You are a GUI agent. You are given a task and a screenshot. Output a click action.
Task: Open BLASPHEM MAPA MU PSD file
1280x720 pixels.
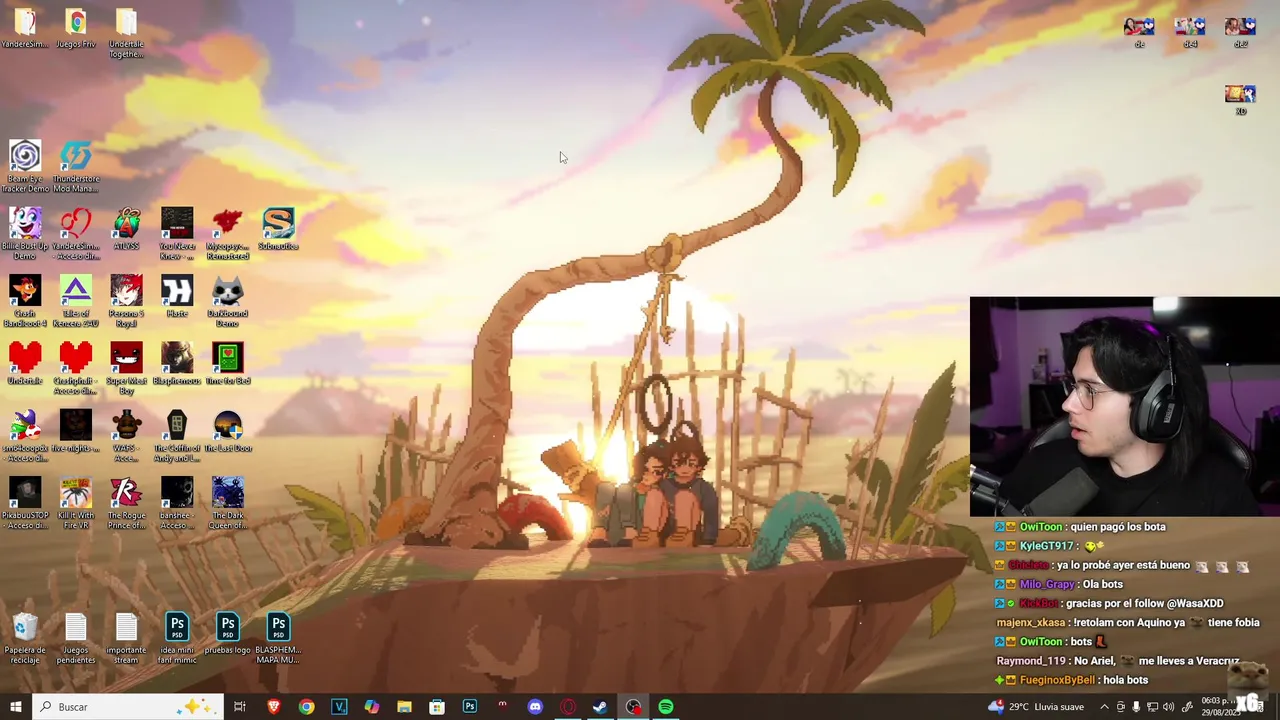278,639
